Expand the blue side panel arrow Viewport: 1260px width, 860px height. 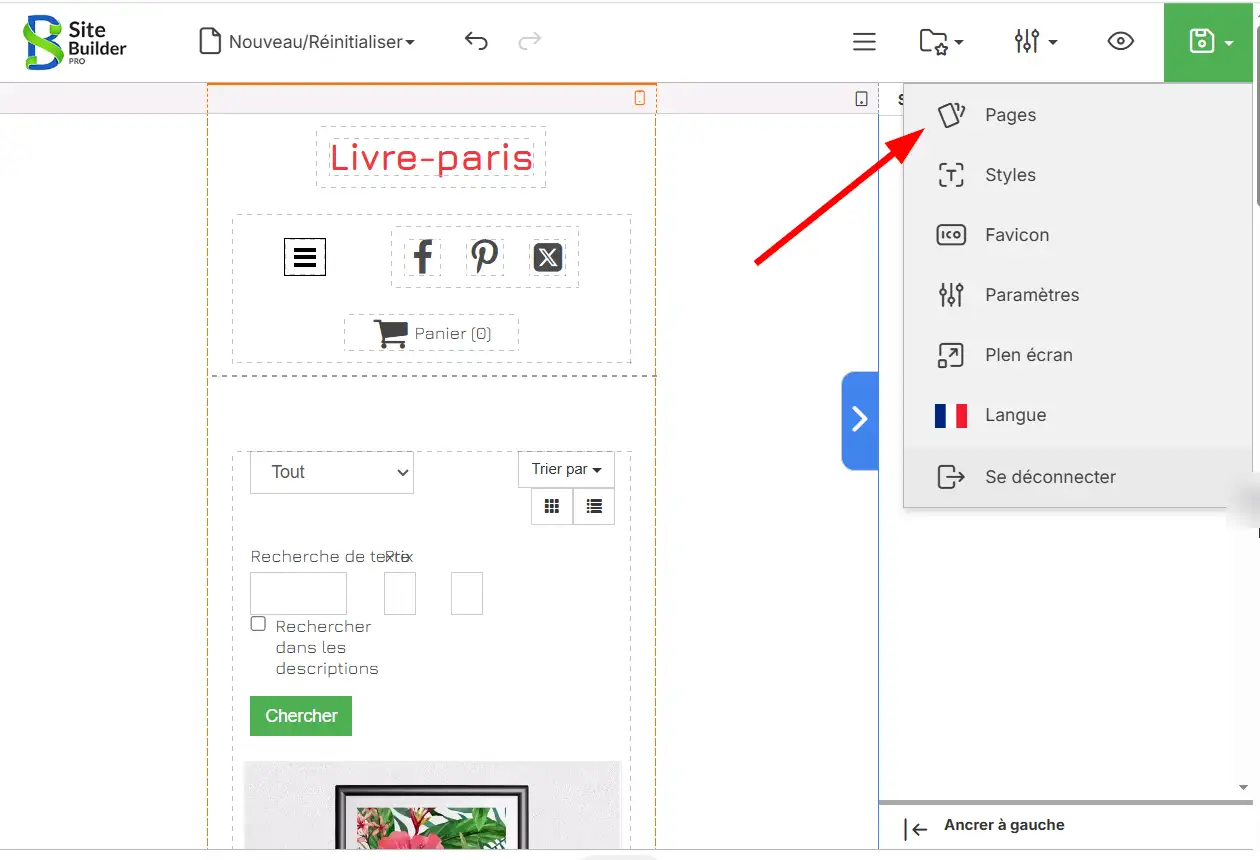pyautogui.click(x=860, y=420)
